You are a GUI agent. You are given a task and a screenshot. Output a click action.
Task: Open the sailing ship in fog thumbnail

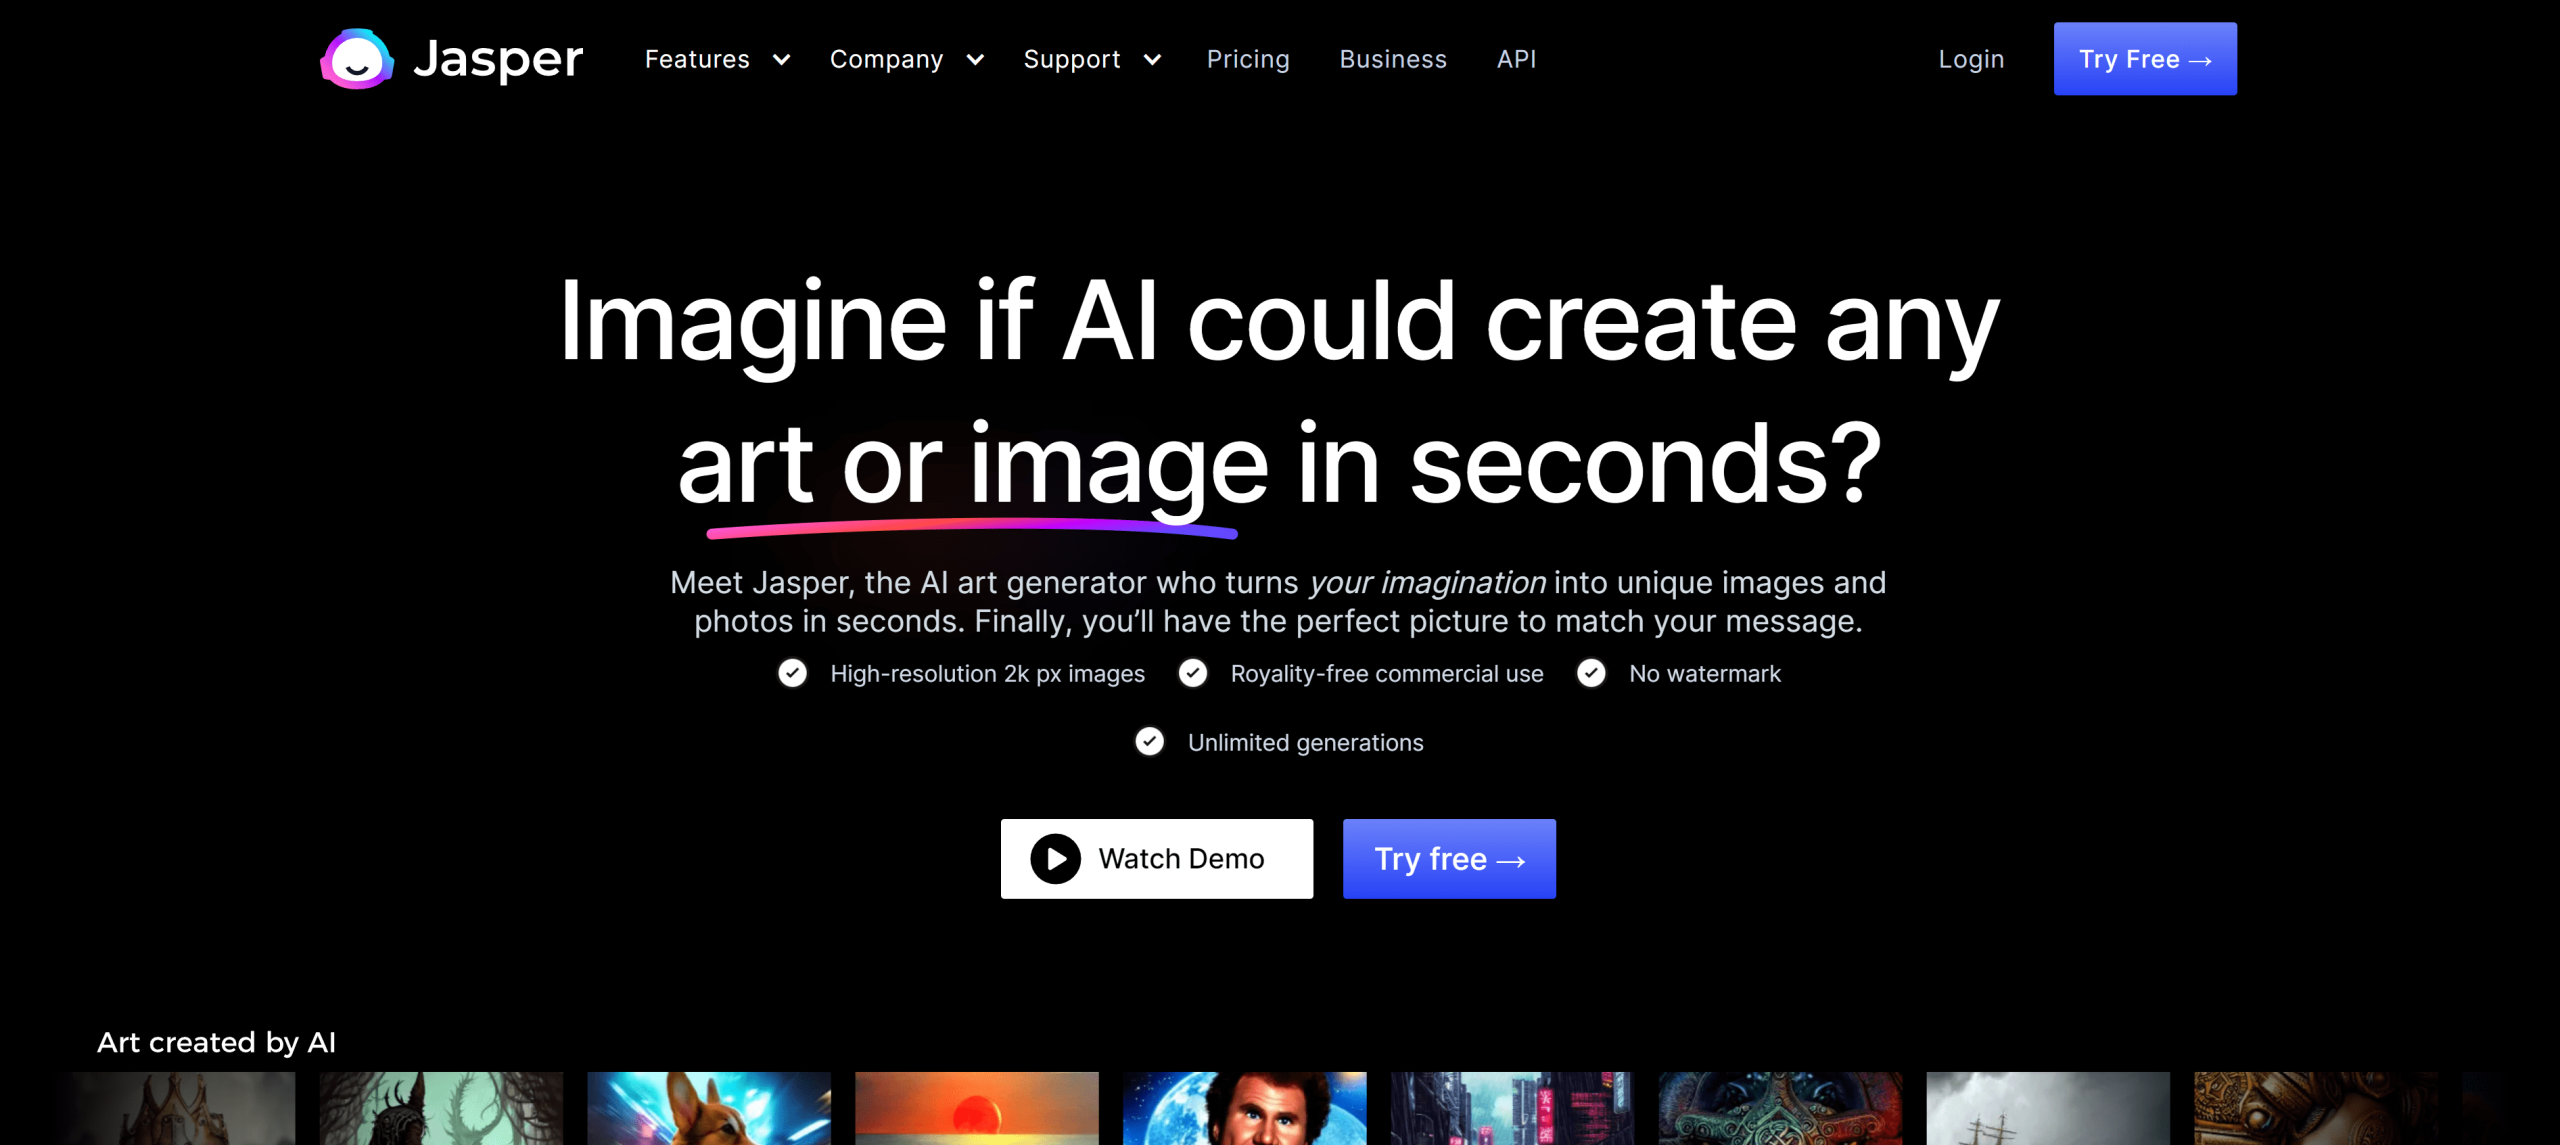tap(2048, 1108)
